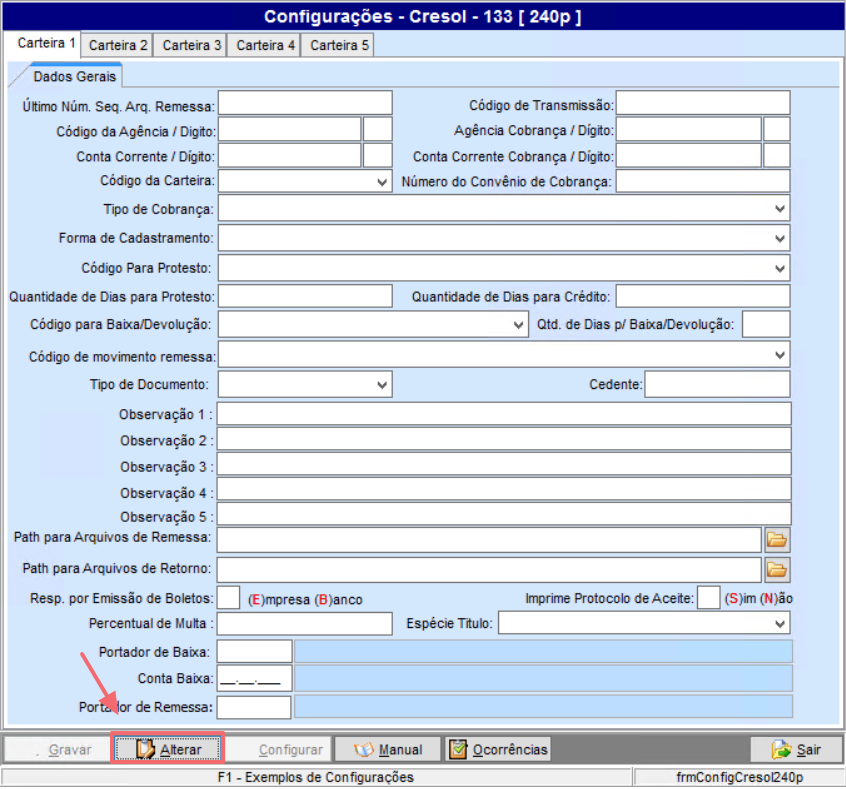Click the Alterar button
Viewport: 846px width, 789px height.
(167, 749)
